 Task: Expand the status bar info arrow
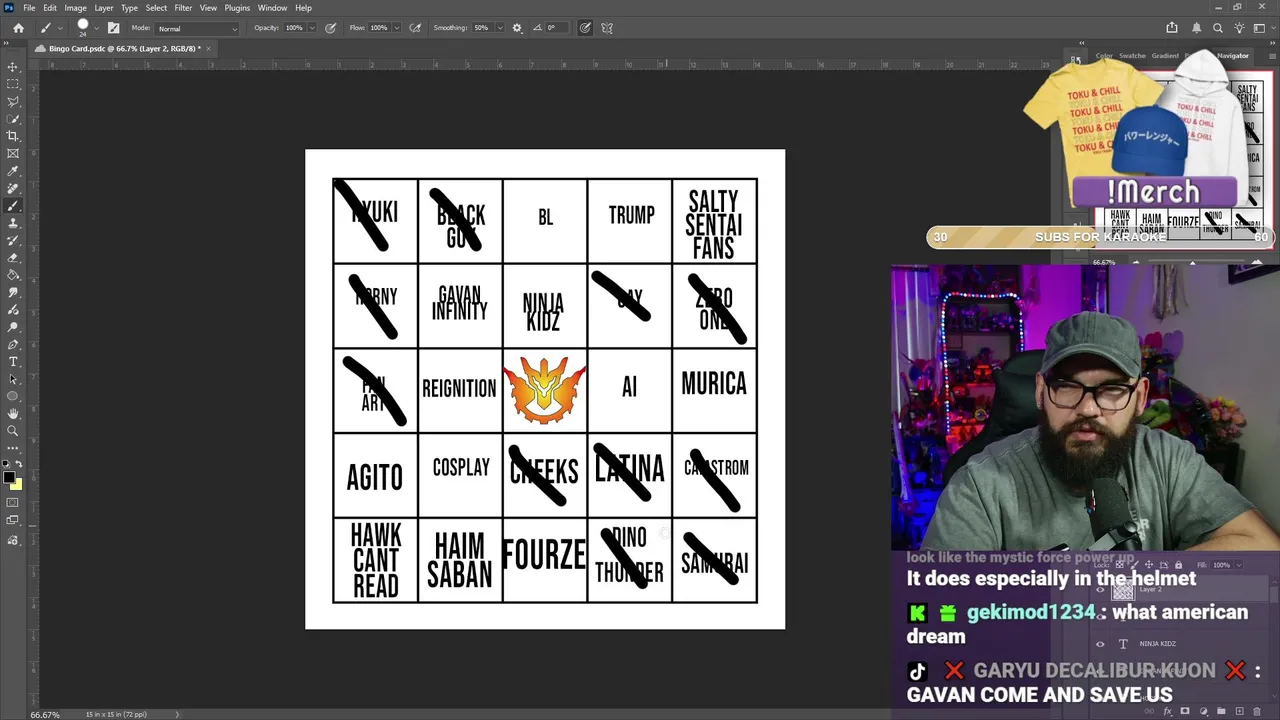(x=178, y=714)
